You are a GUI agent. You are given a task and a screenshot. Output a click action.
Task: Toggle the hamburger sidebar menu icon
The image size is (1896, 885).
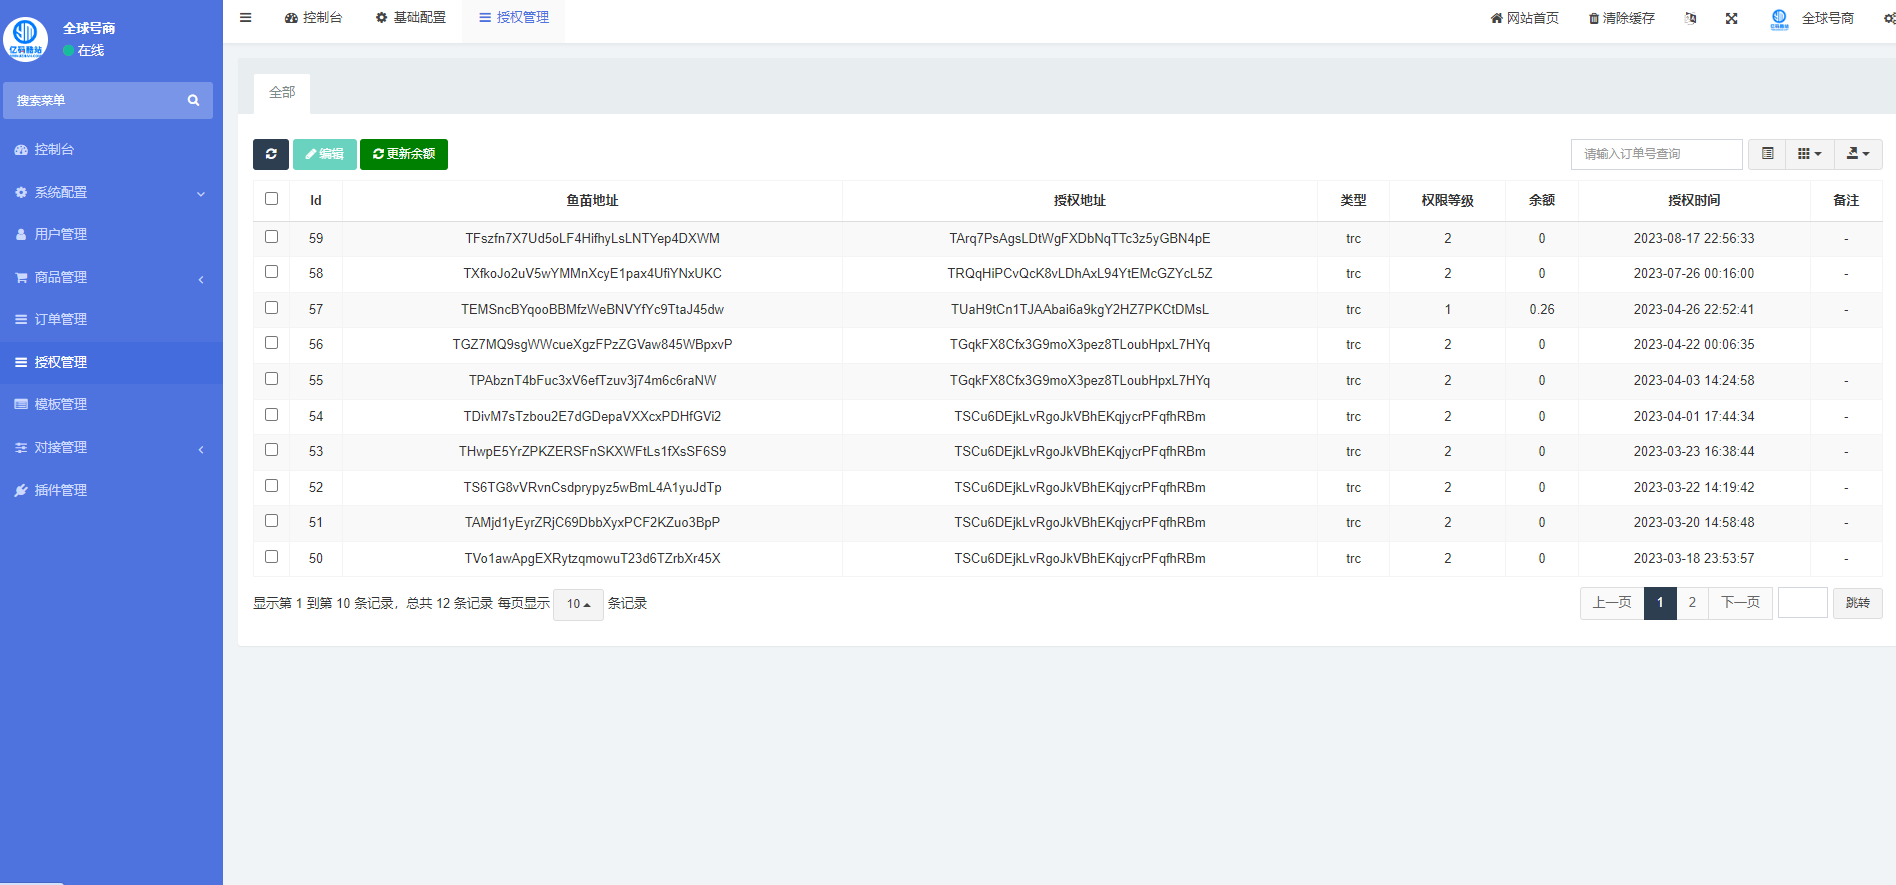coord(245,17)
